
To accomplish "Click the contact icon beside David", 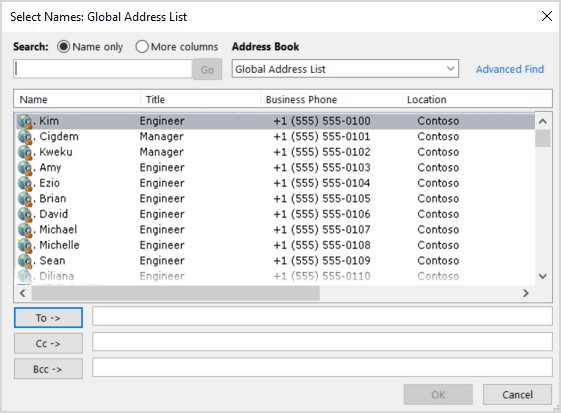I will (x=25, y=214).
